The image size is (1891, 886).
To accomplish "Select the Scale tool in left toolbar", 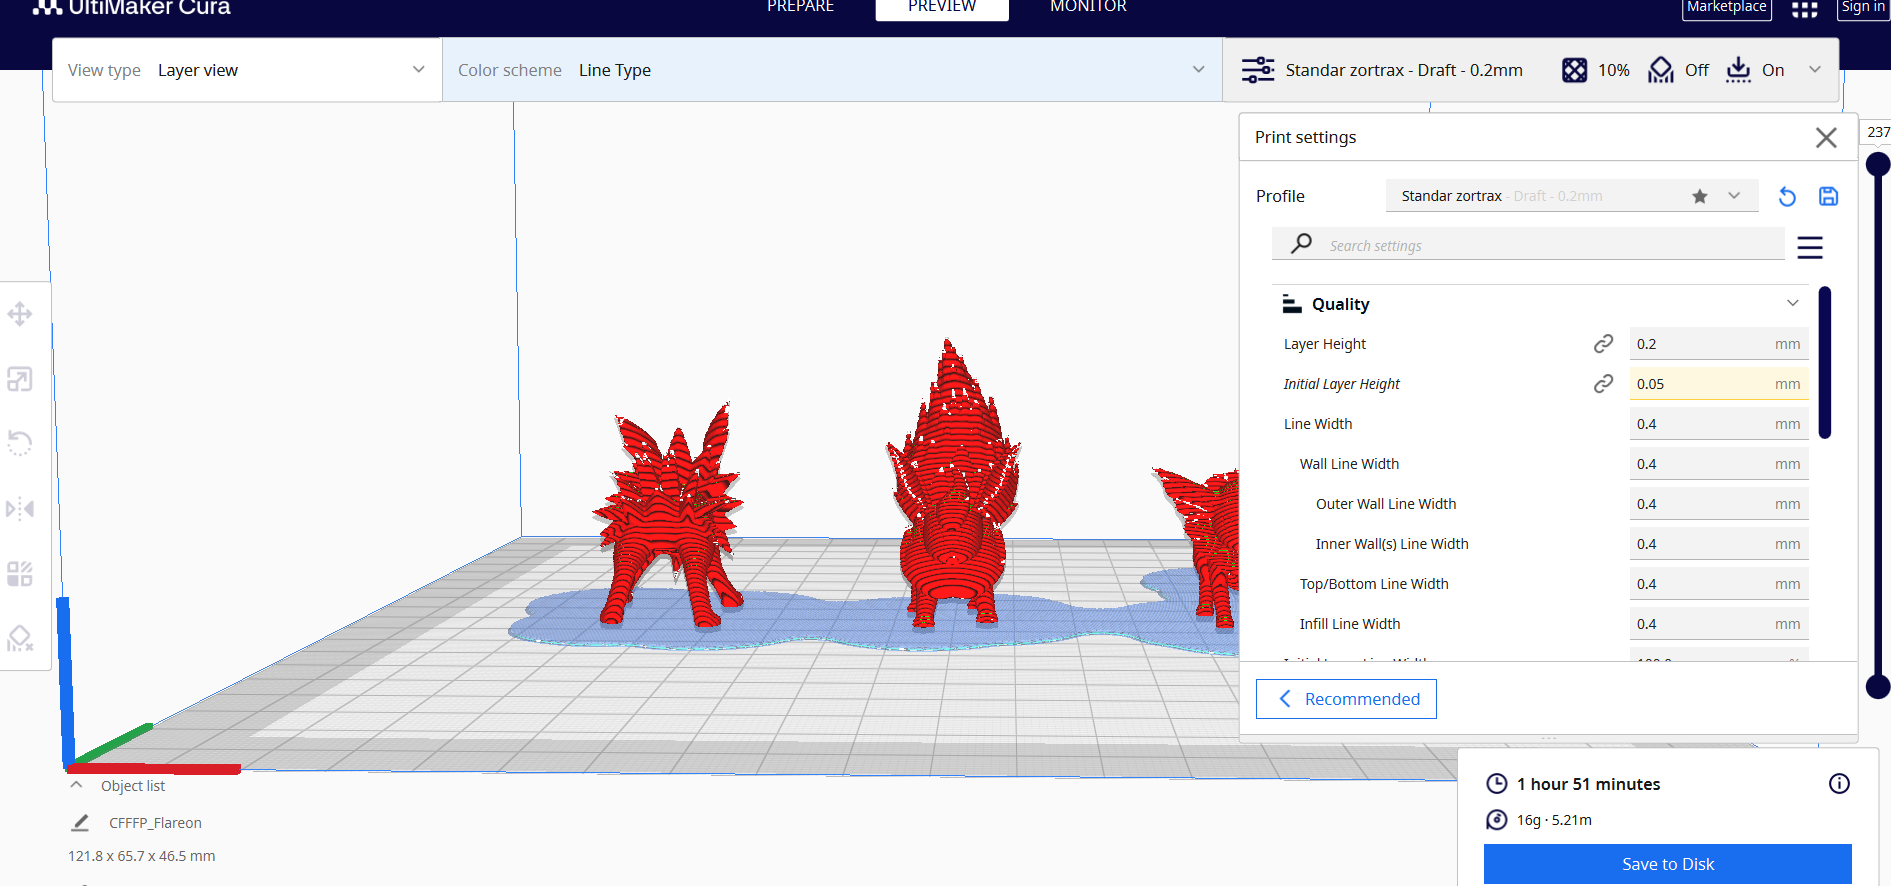I will [20, 379].
